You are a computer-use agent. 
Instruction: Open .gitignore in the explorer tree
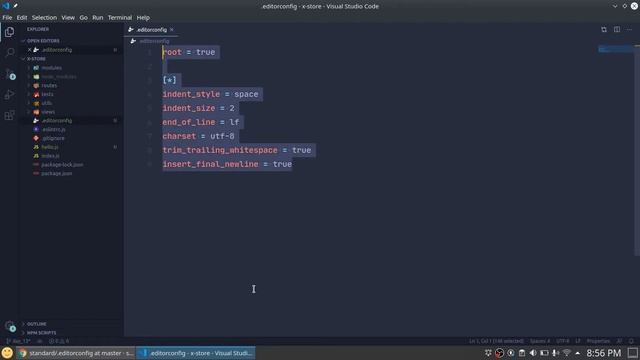point(53,138)
